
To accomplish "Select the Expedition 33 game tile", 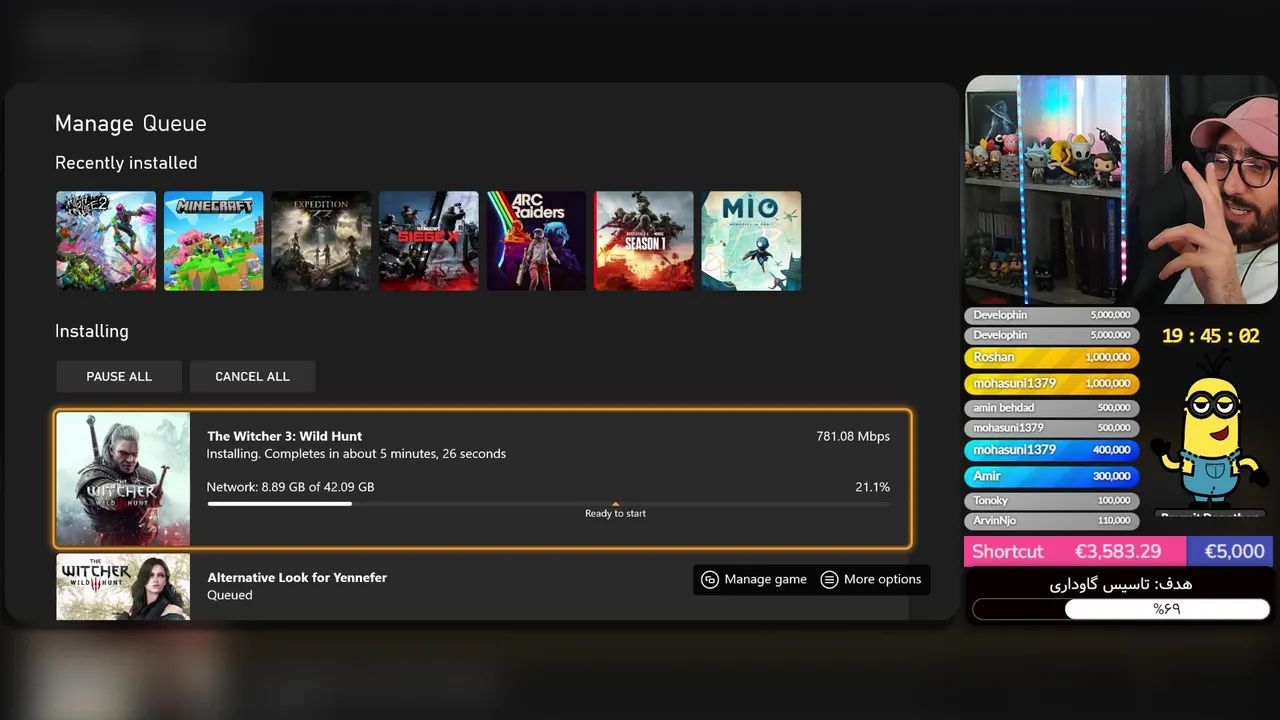I will 321,241.
